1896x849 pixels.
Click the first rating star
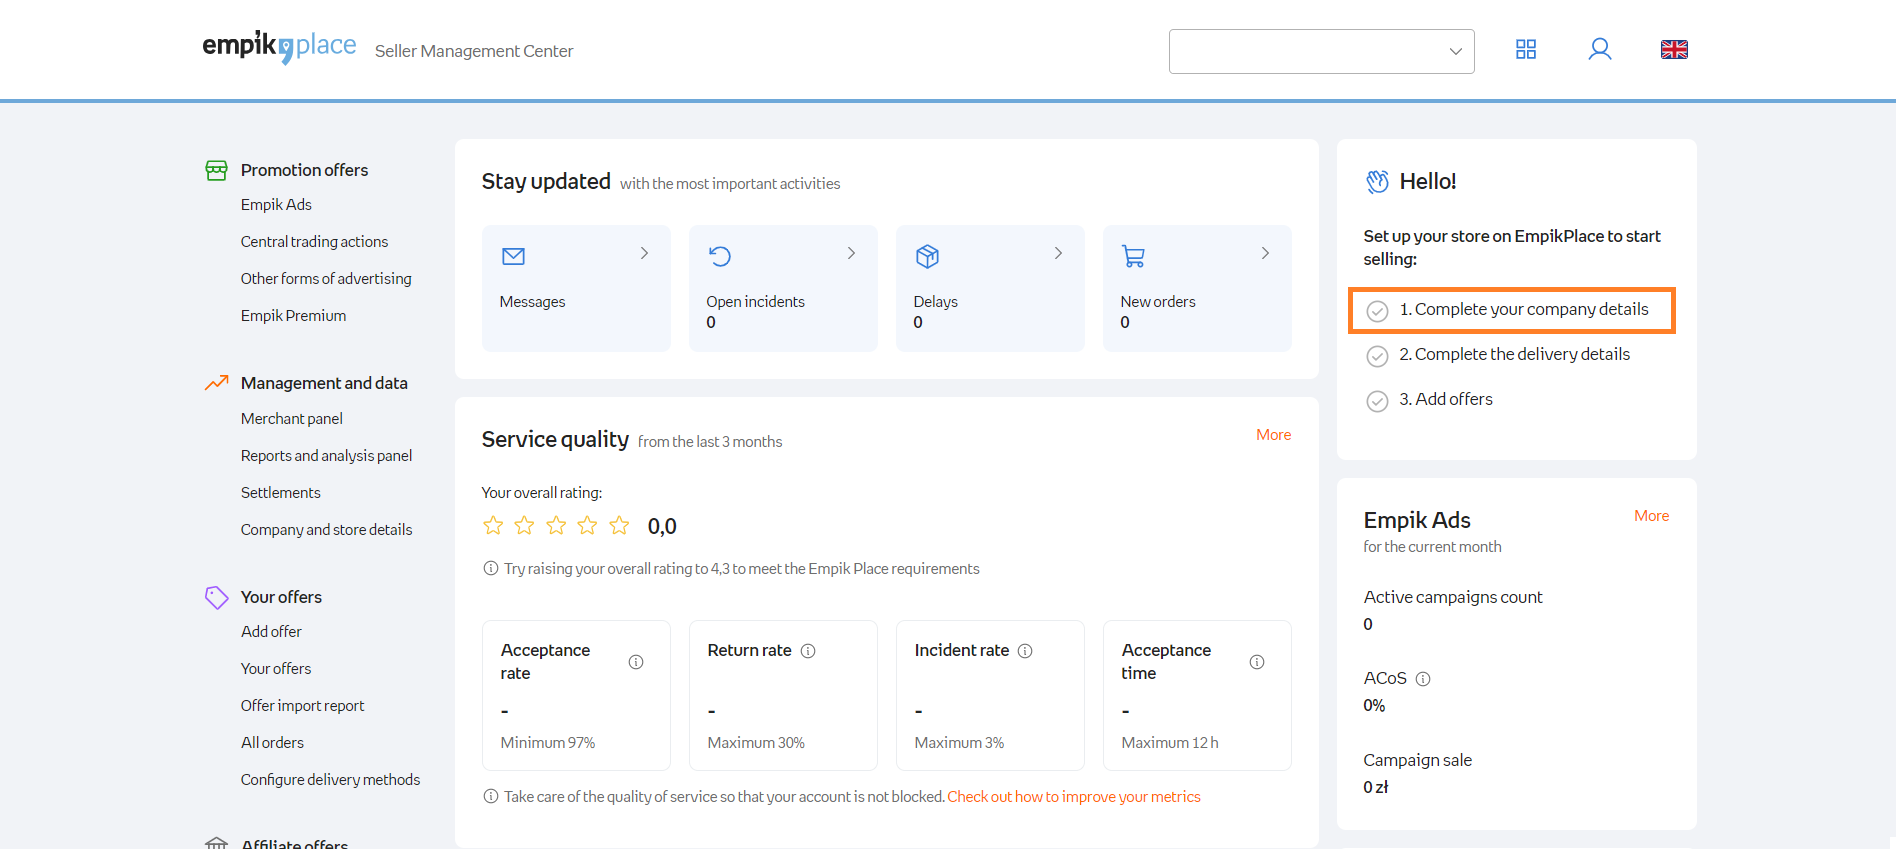493,526
